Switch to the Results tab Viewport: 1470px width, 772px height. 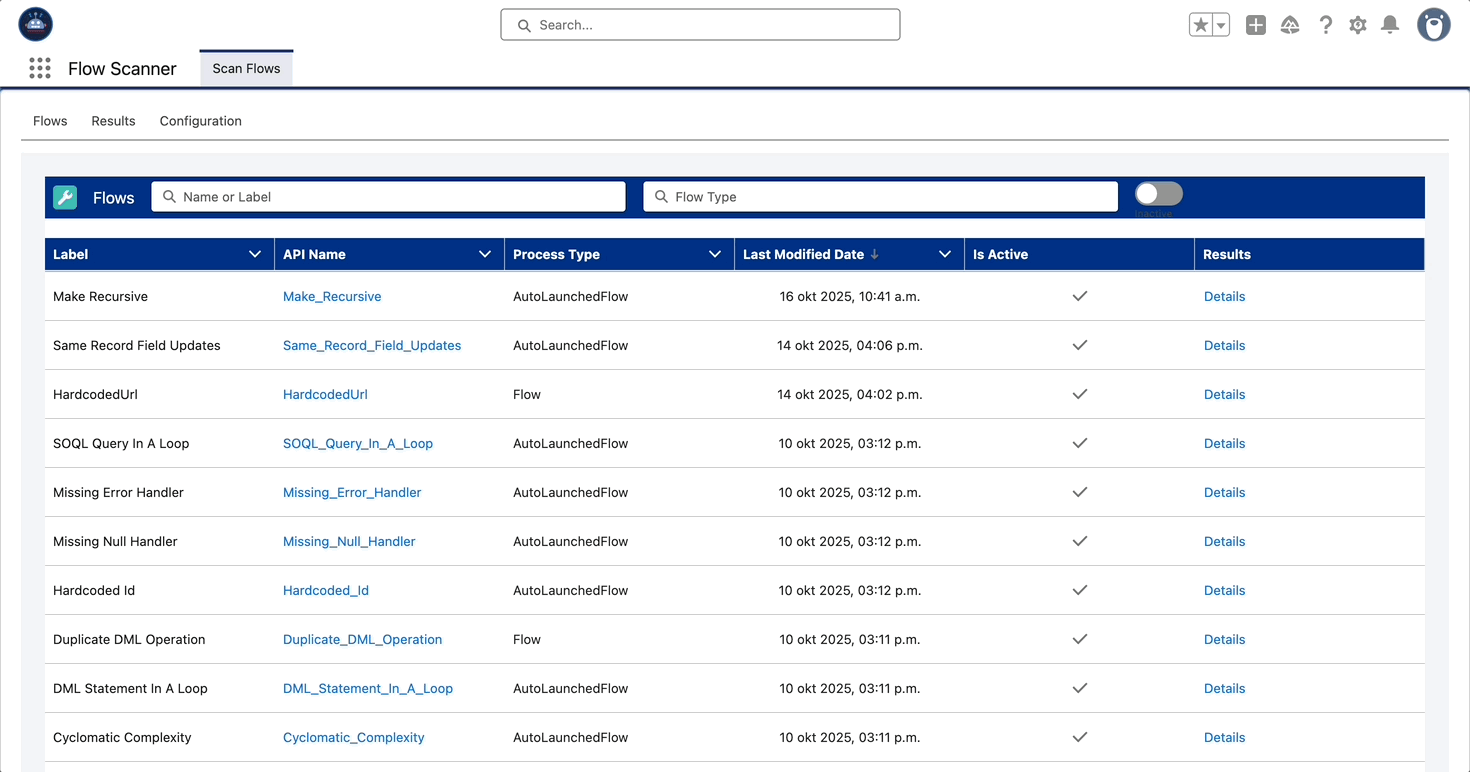point(113,121)
